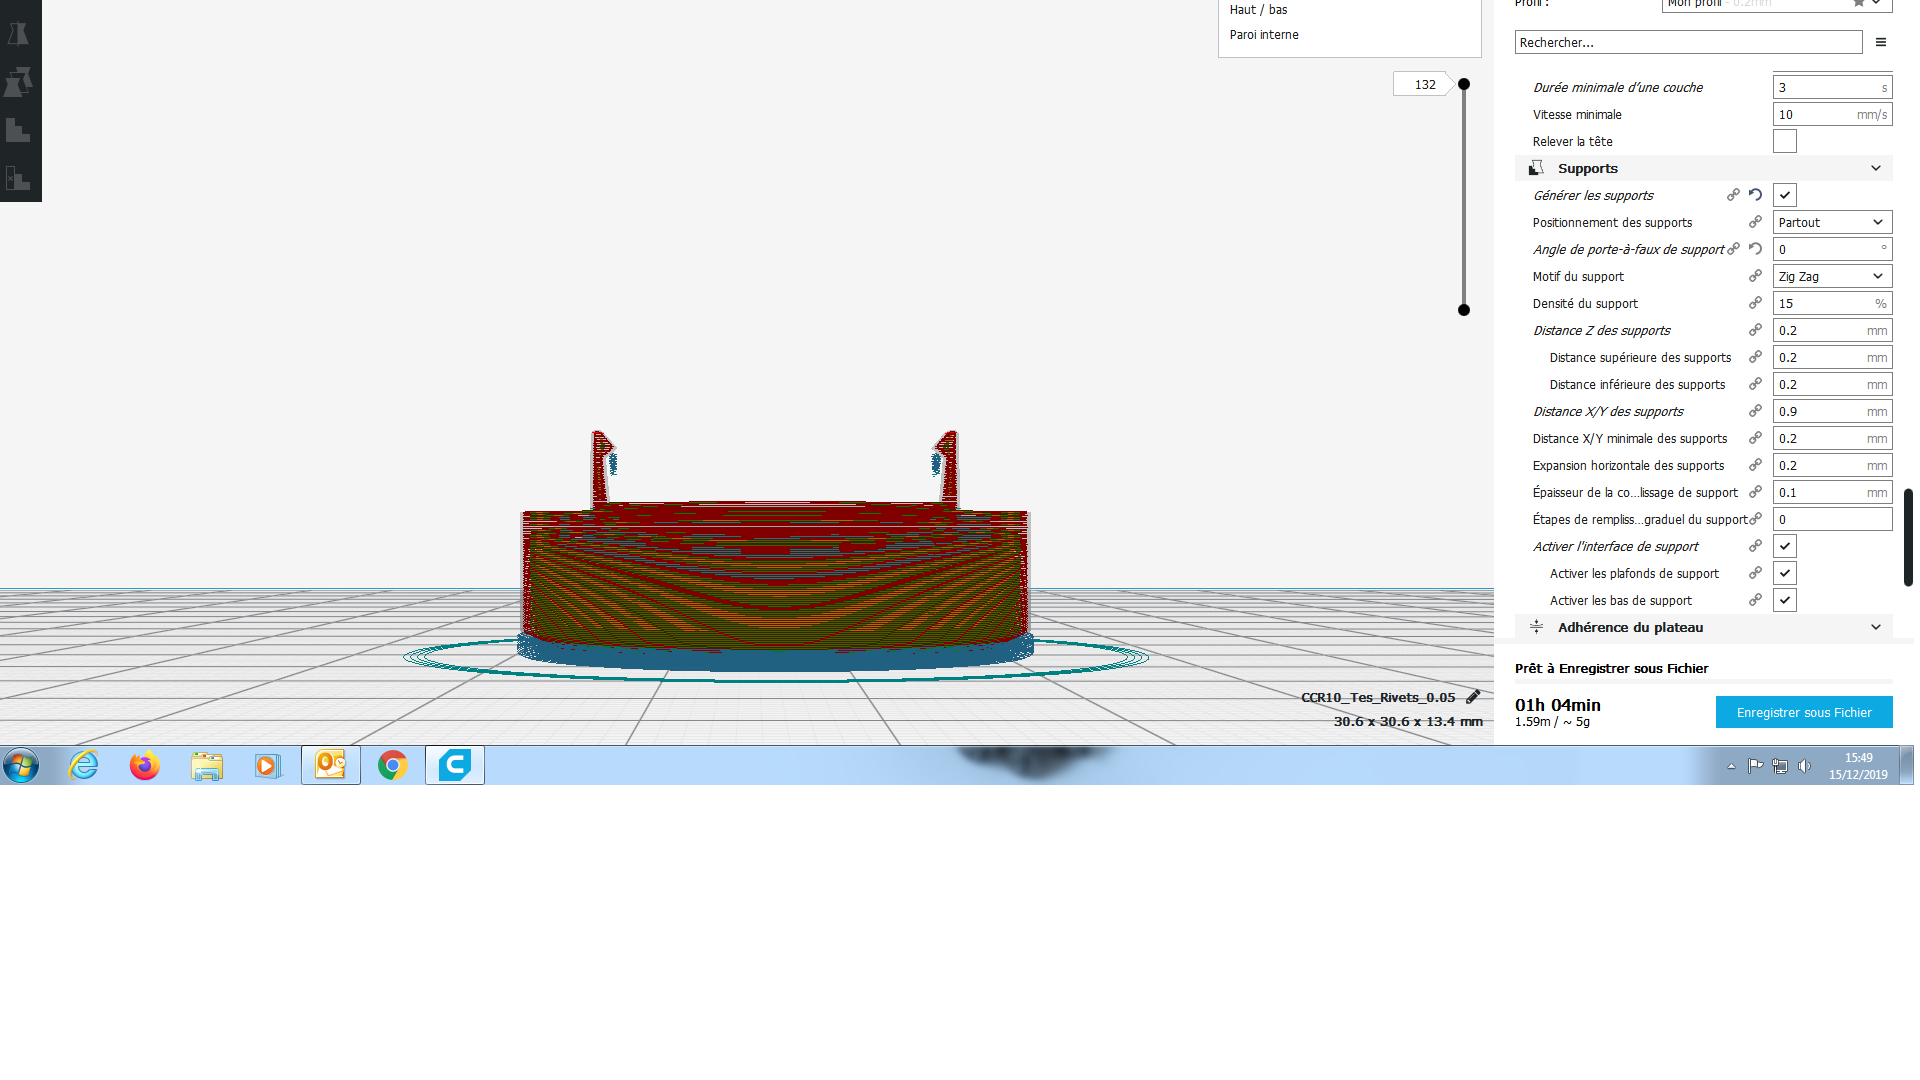Enable Relever la tête checkbox

coord(1784,141)
